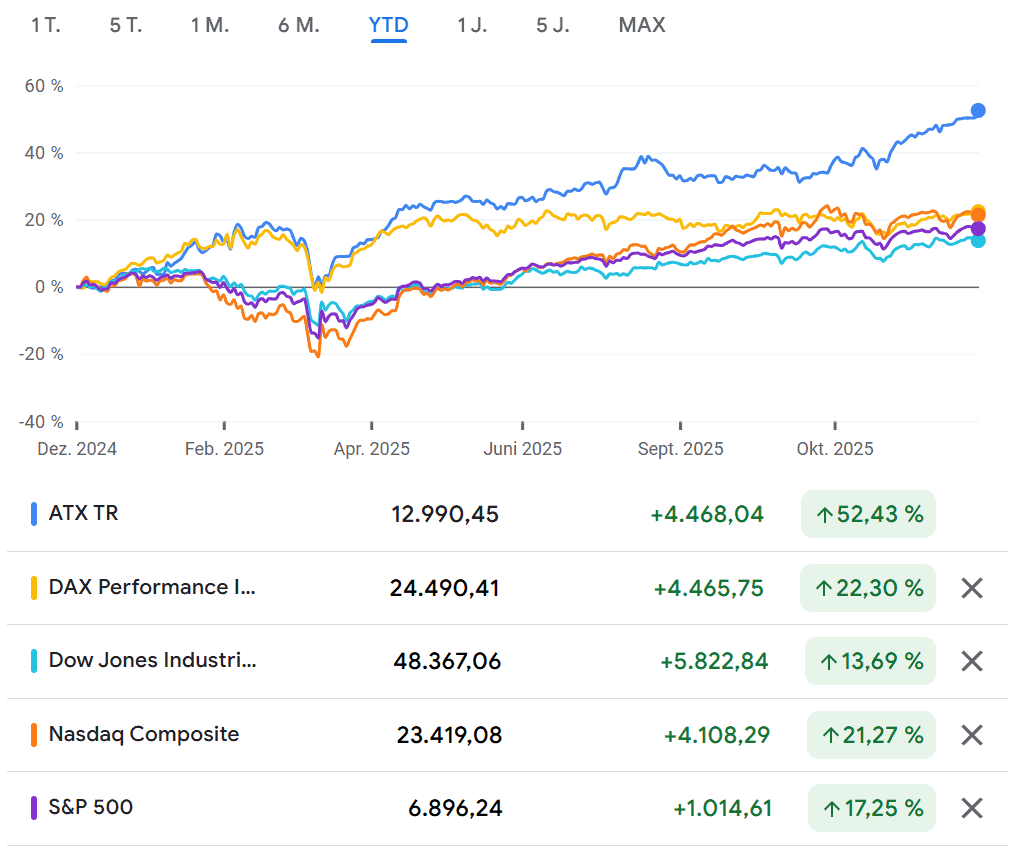Switch to the 1 T. time range
The height and width of the screenshot is (856, 1012).
click(46, 25)
